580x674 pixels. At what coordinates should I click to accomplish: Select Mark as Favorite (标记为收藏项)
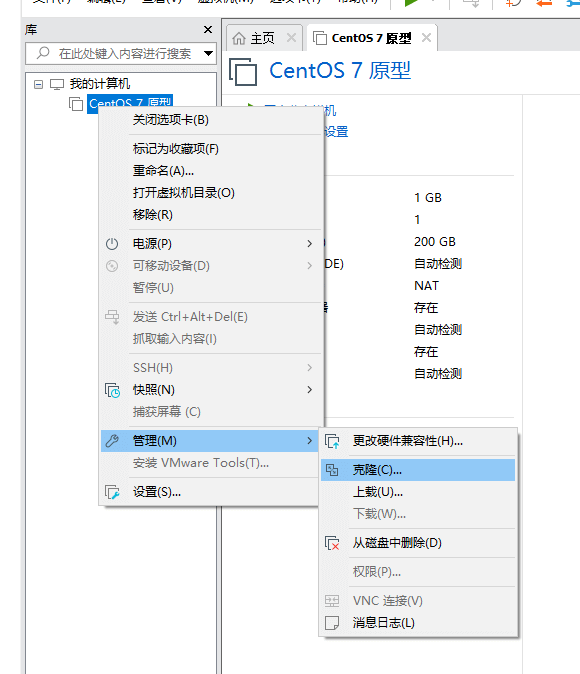coord(211,149)
